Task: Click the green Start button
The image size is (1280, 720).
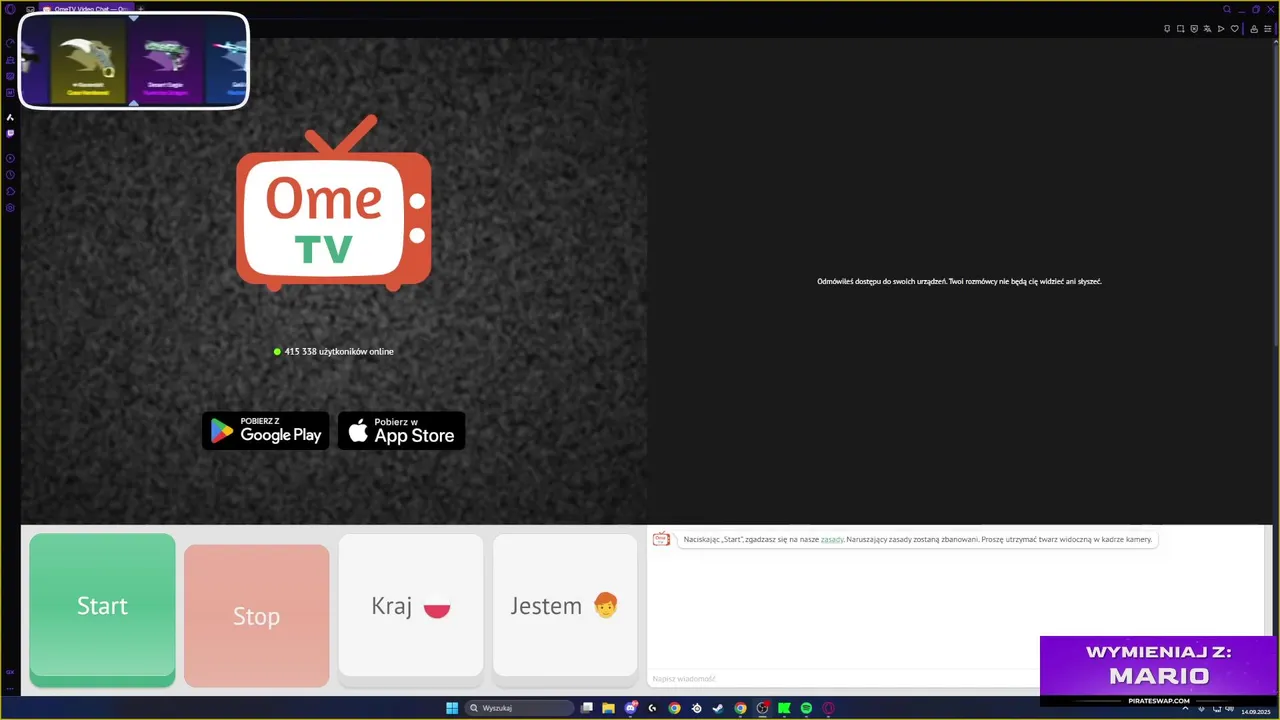Action: [x=102, y=609]
